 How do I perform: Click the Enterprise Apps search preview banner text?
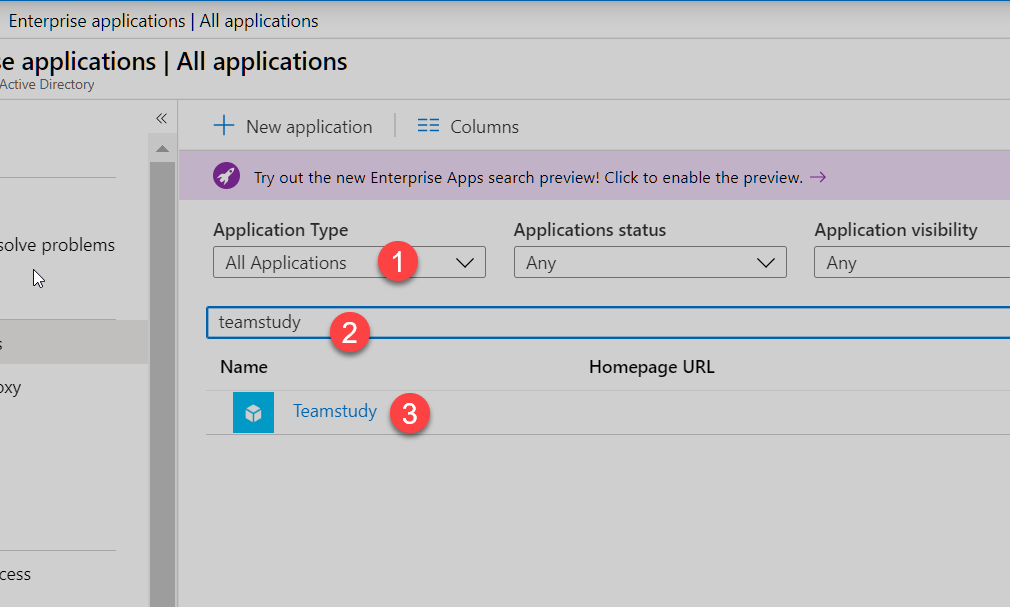(x=528, y=177)
